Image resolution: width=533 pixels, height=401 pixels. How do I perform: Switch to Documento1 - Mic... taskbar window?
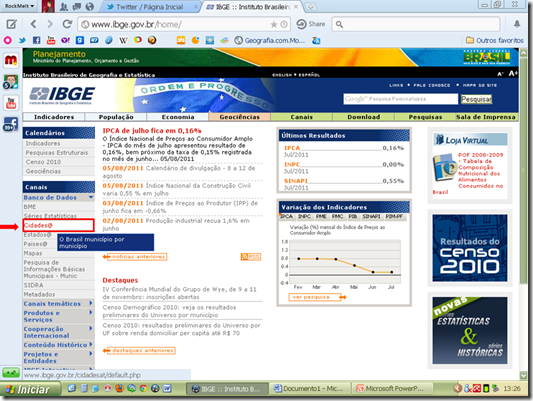click(x=311, y=388)
